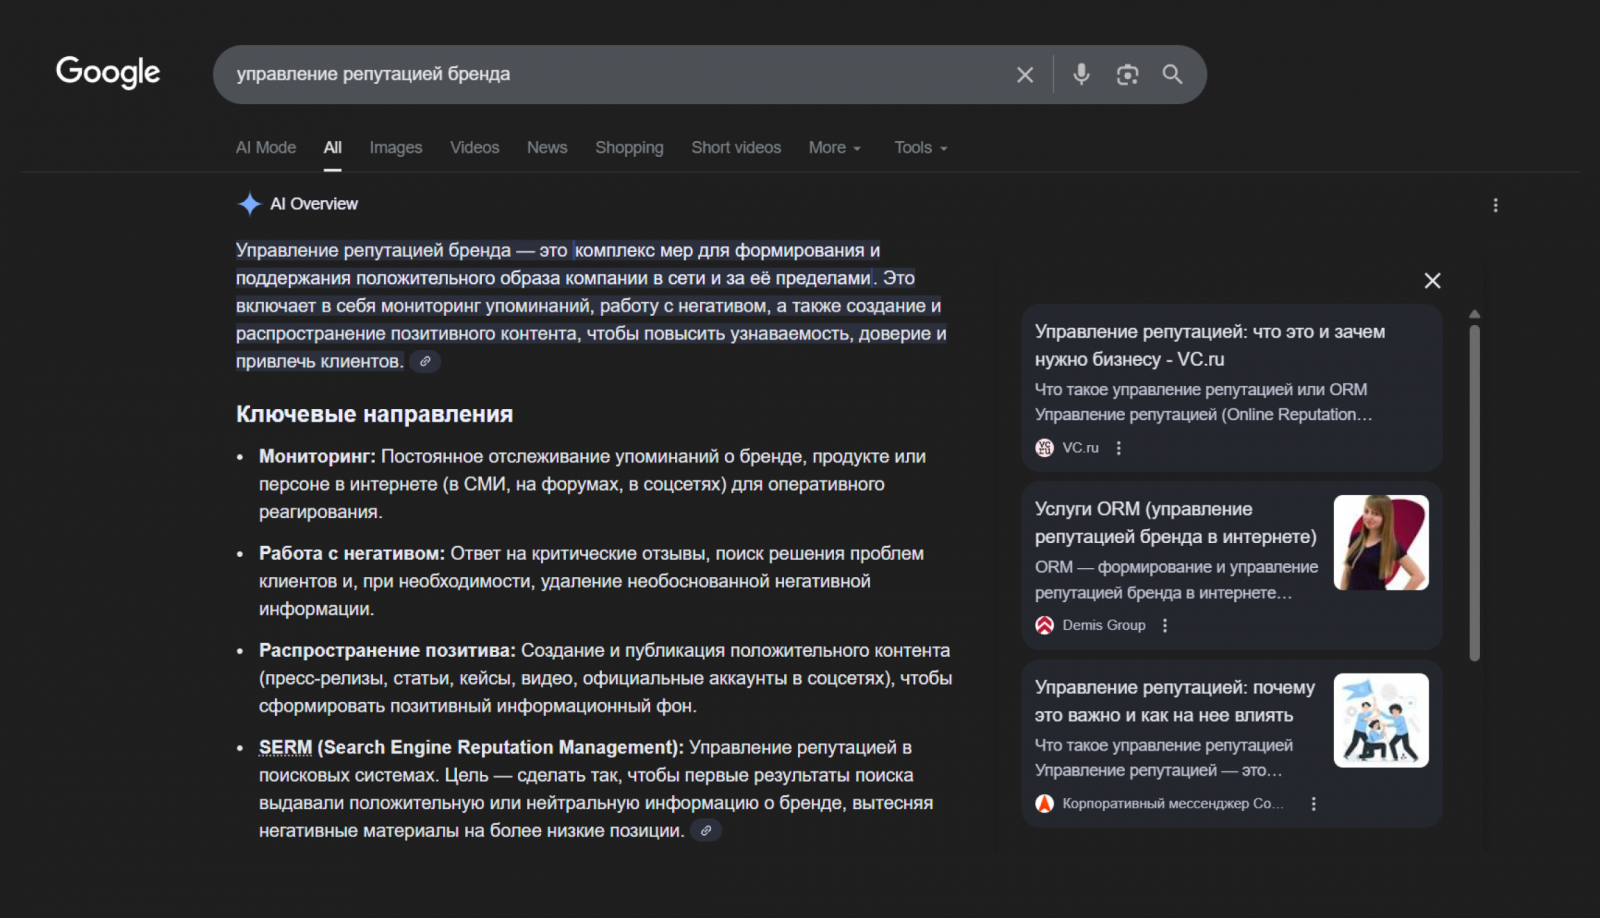The width and height of the screenshot is (1600, 918).
Task: Click source link icon after first paragraph
Action: 425,362
